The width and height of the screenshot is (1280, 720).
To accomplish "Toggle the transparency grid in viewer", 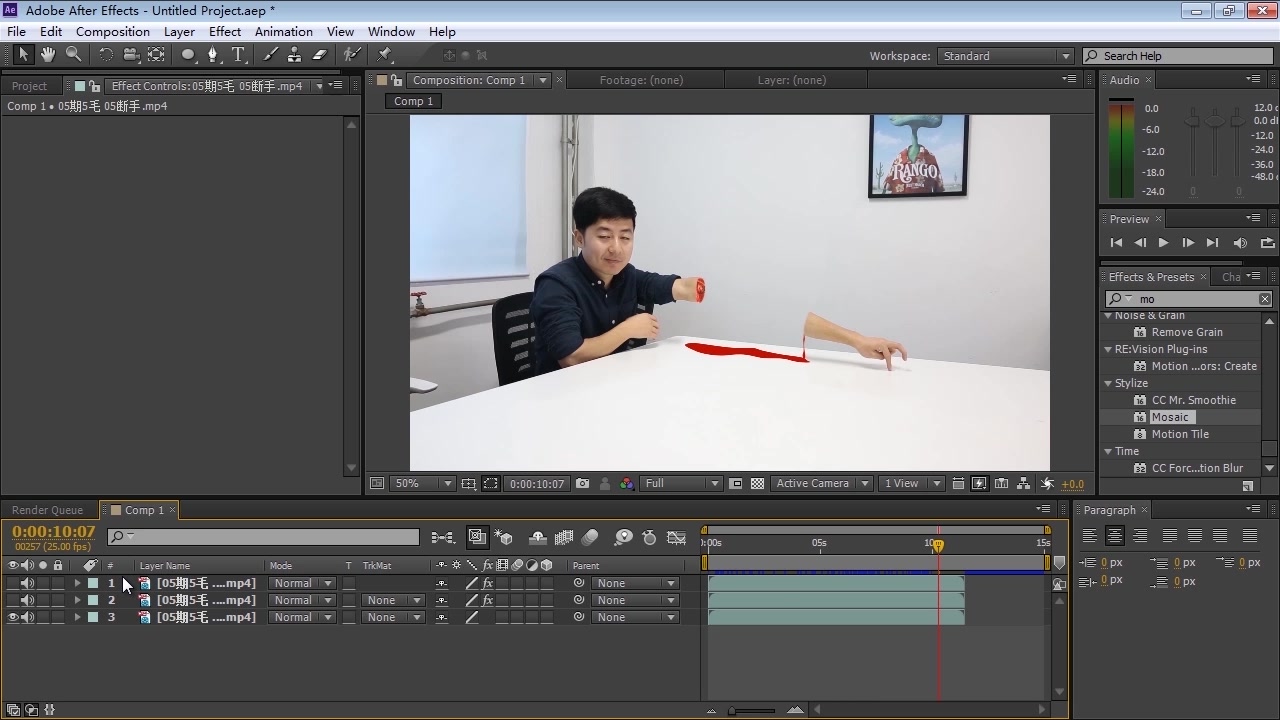I will (757, 483).
